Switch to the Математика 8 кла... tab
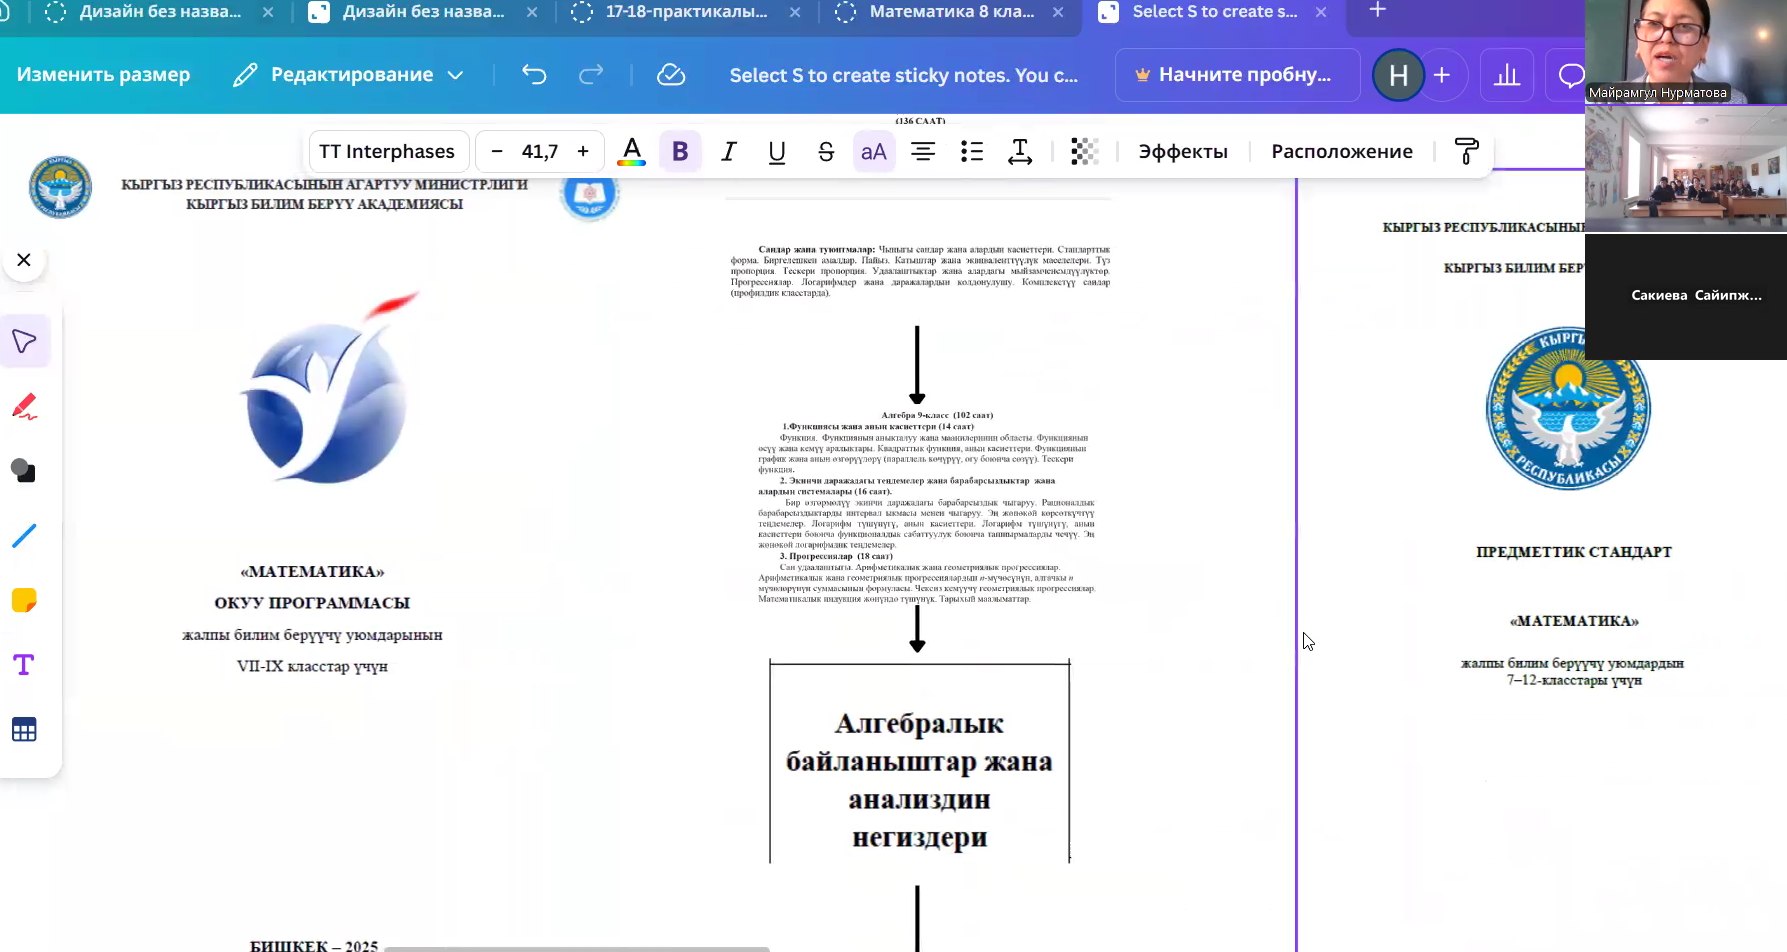This screenshot has height=952, width=1787. tap(950, 12)
